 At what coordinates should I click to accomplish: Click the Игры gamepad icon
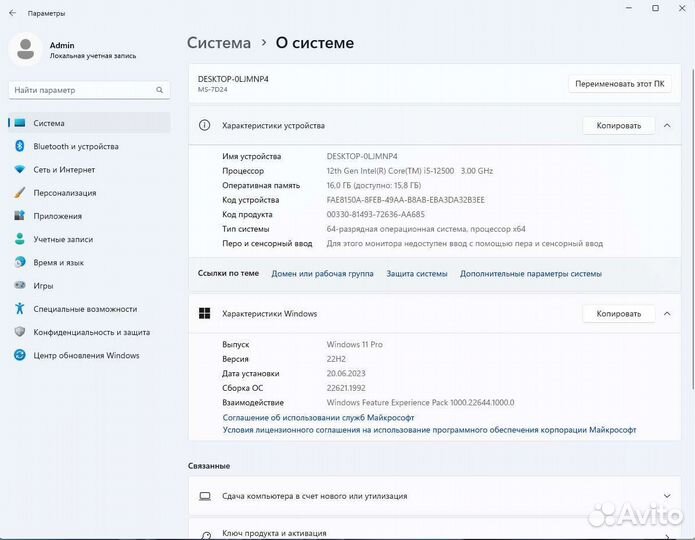(20, 285)
